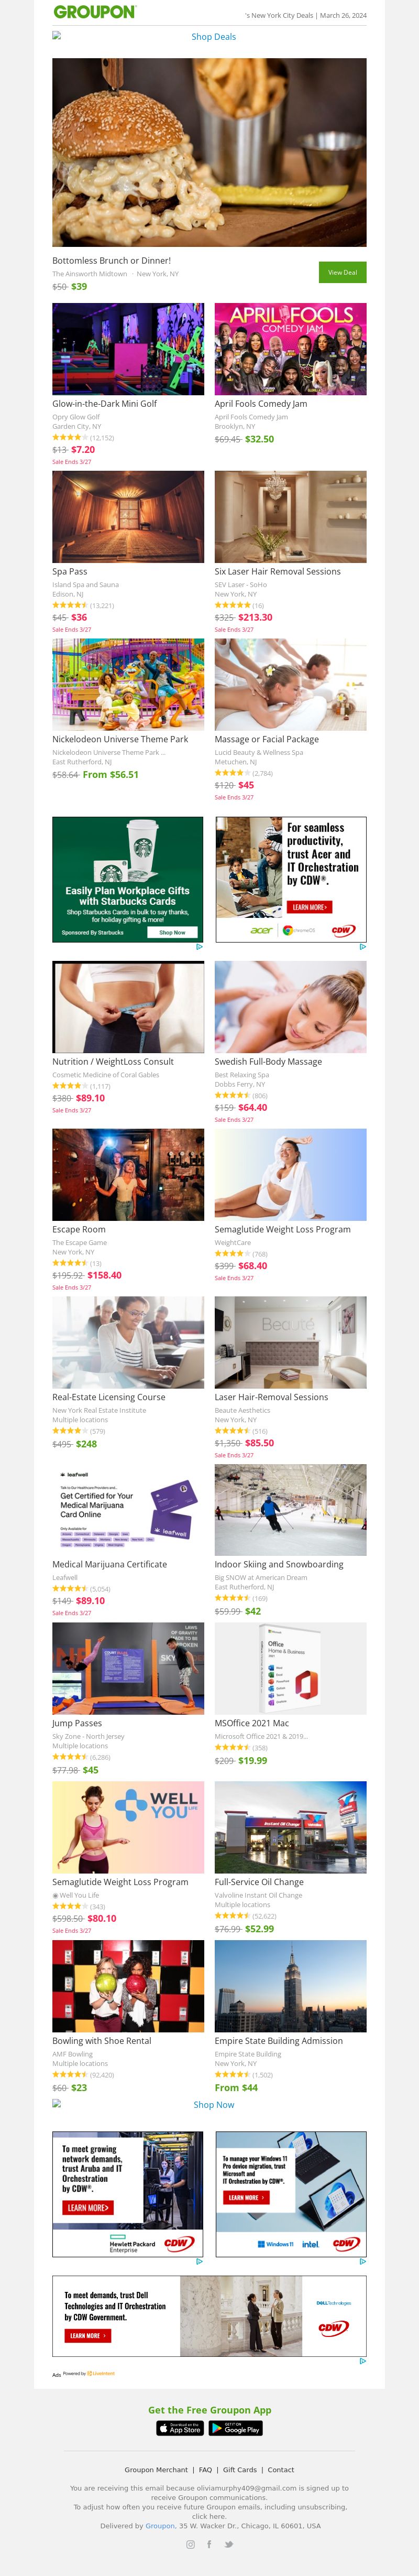This screenshot has height=2576, width=419.
Task: Visit Groupon's Instagram via the footer icon
Action: (190, 2544)
